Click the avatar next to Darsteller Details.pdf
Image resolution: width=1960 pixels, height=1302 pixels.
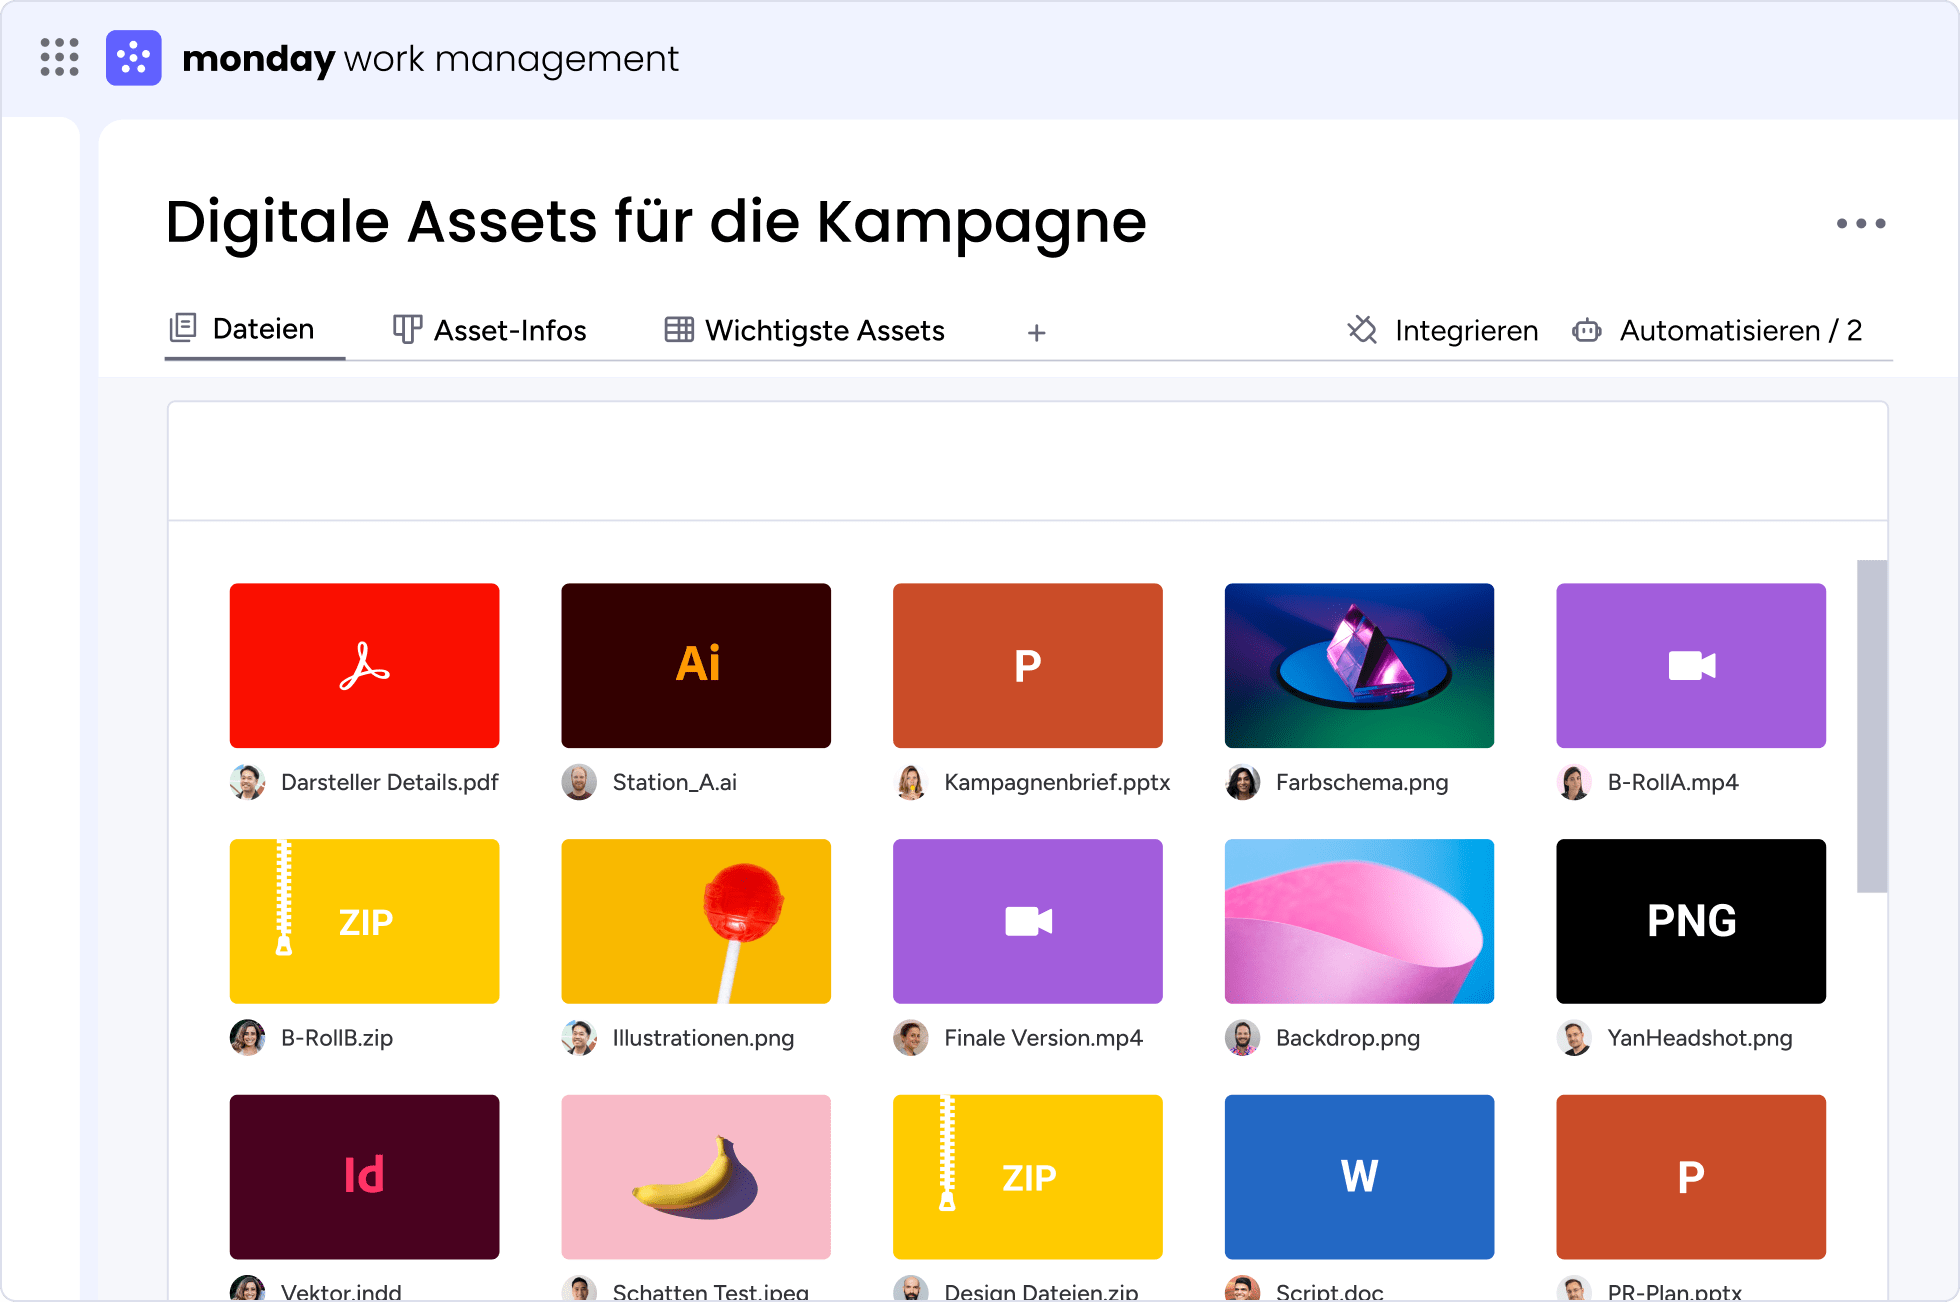(247, 782)
